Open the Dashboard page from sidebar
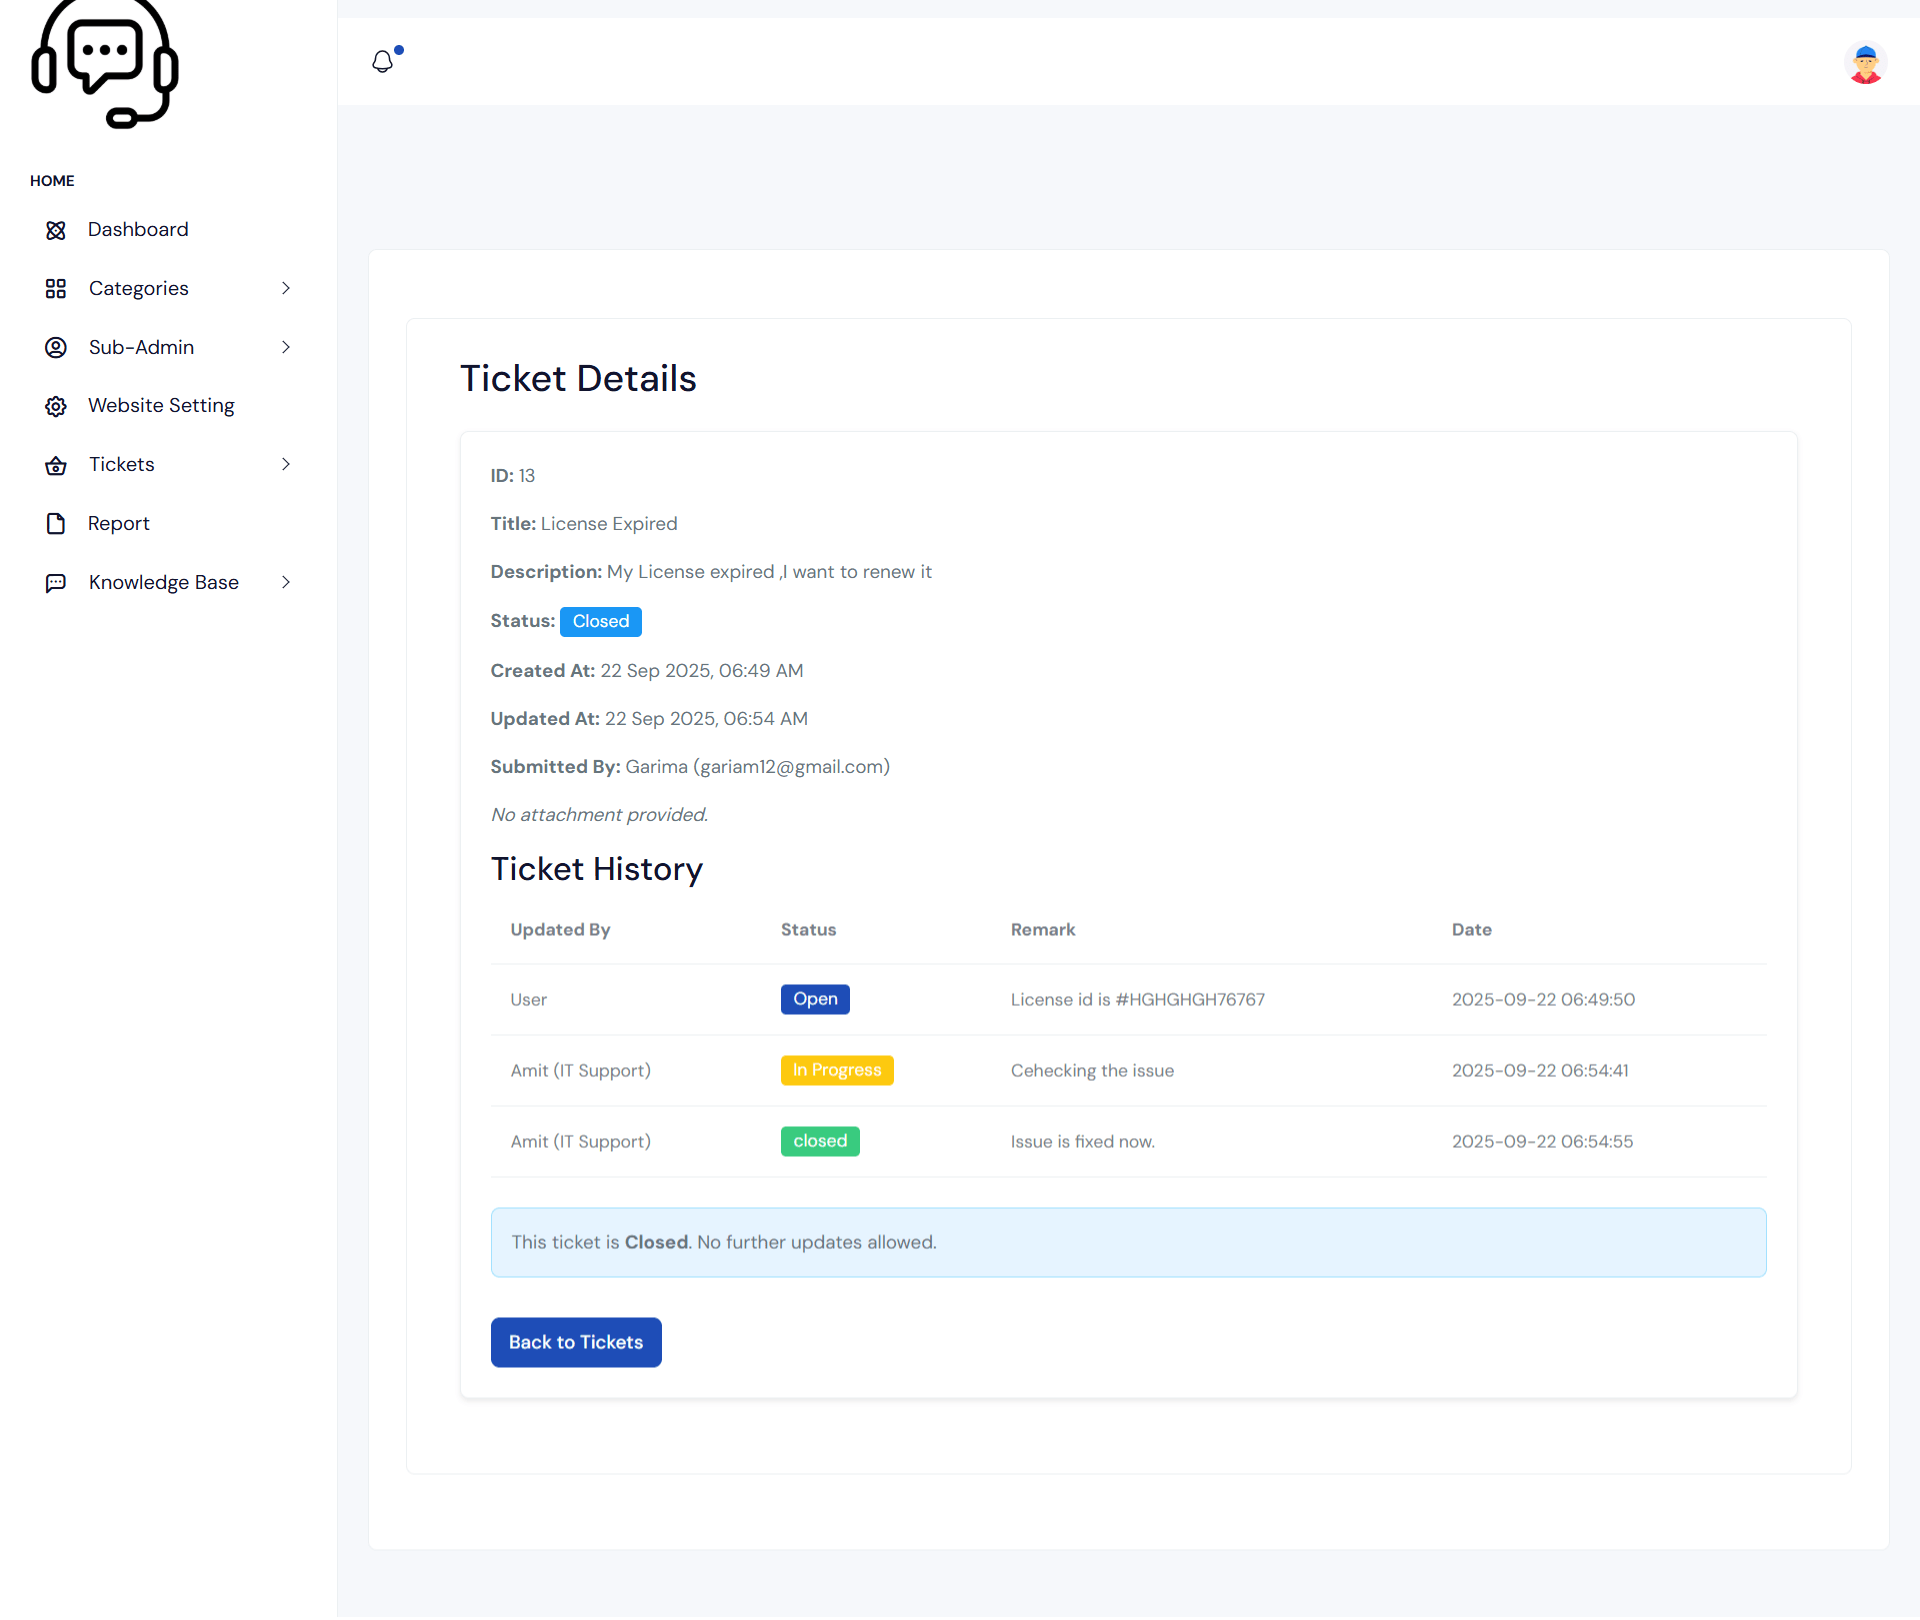1920x1620 pixels. coord(138,229)
